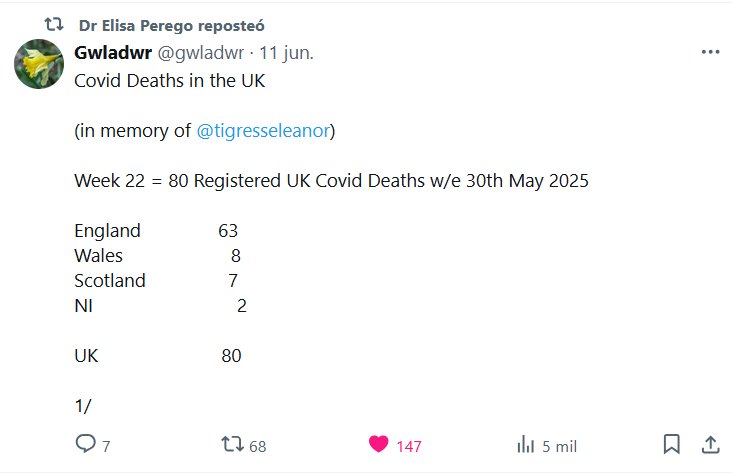Open the Gwladwr display name
The width and height of the screenshot is (732, 474).
tap(112, 53)
